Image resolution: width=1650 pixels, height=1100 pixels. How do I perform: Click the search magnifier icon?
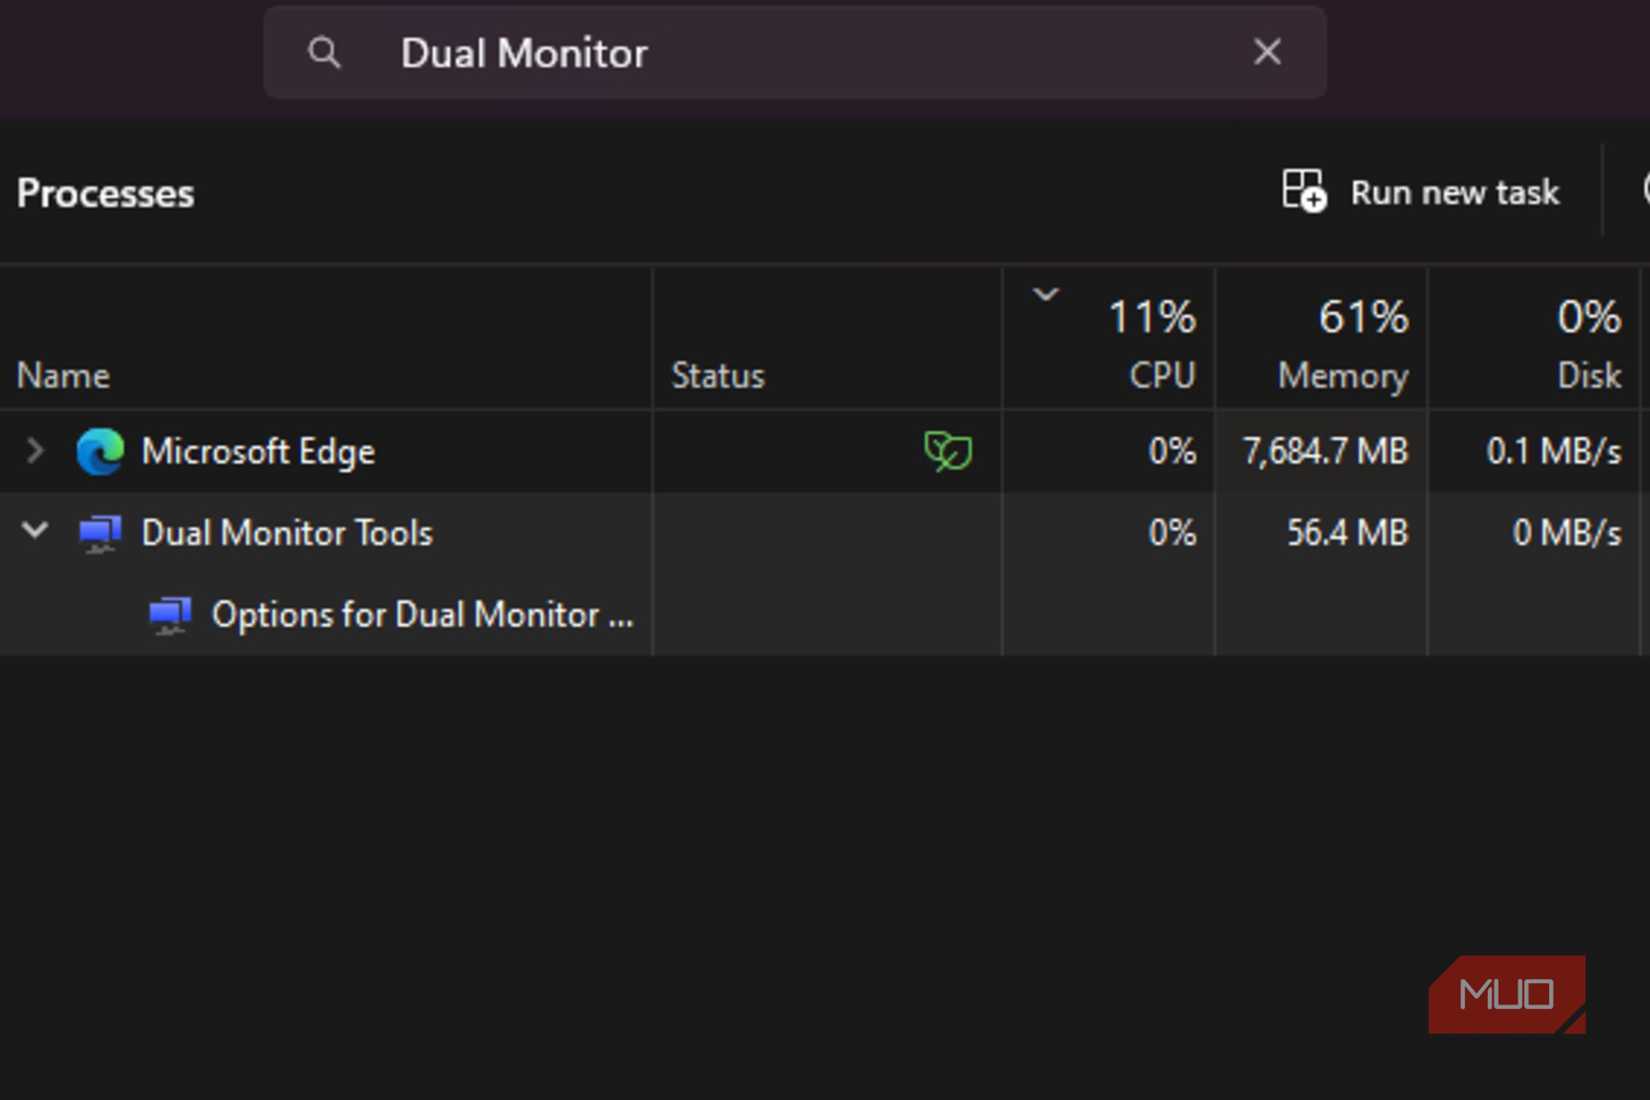click(x=324, y=52)
